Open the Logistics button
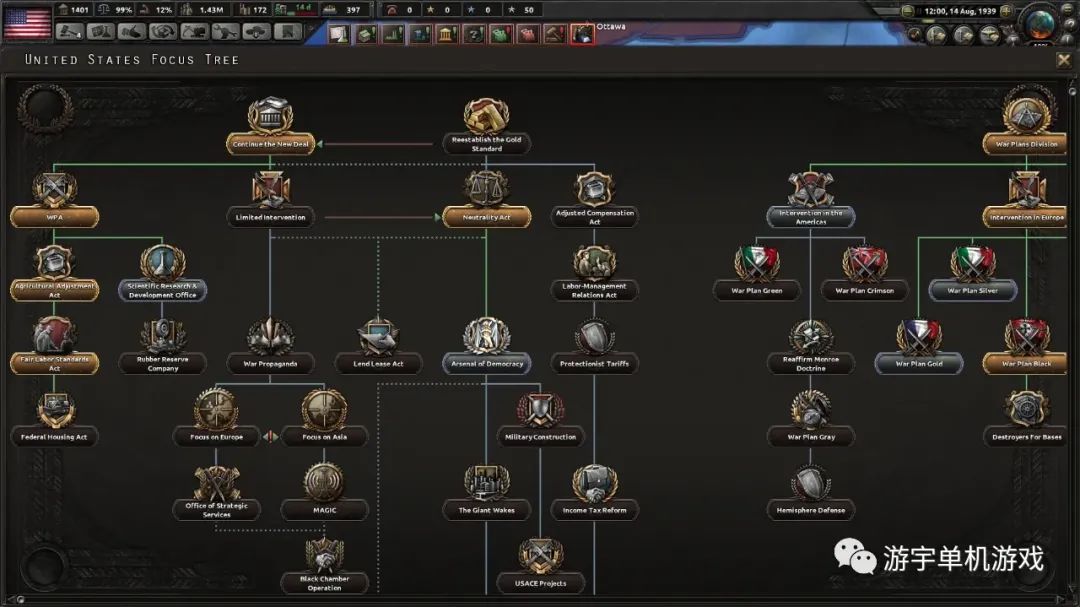Image resolution: width=1080 pixels, height=607 pixels. click(x=288, y=32)
